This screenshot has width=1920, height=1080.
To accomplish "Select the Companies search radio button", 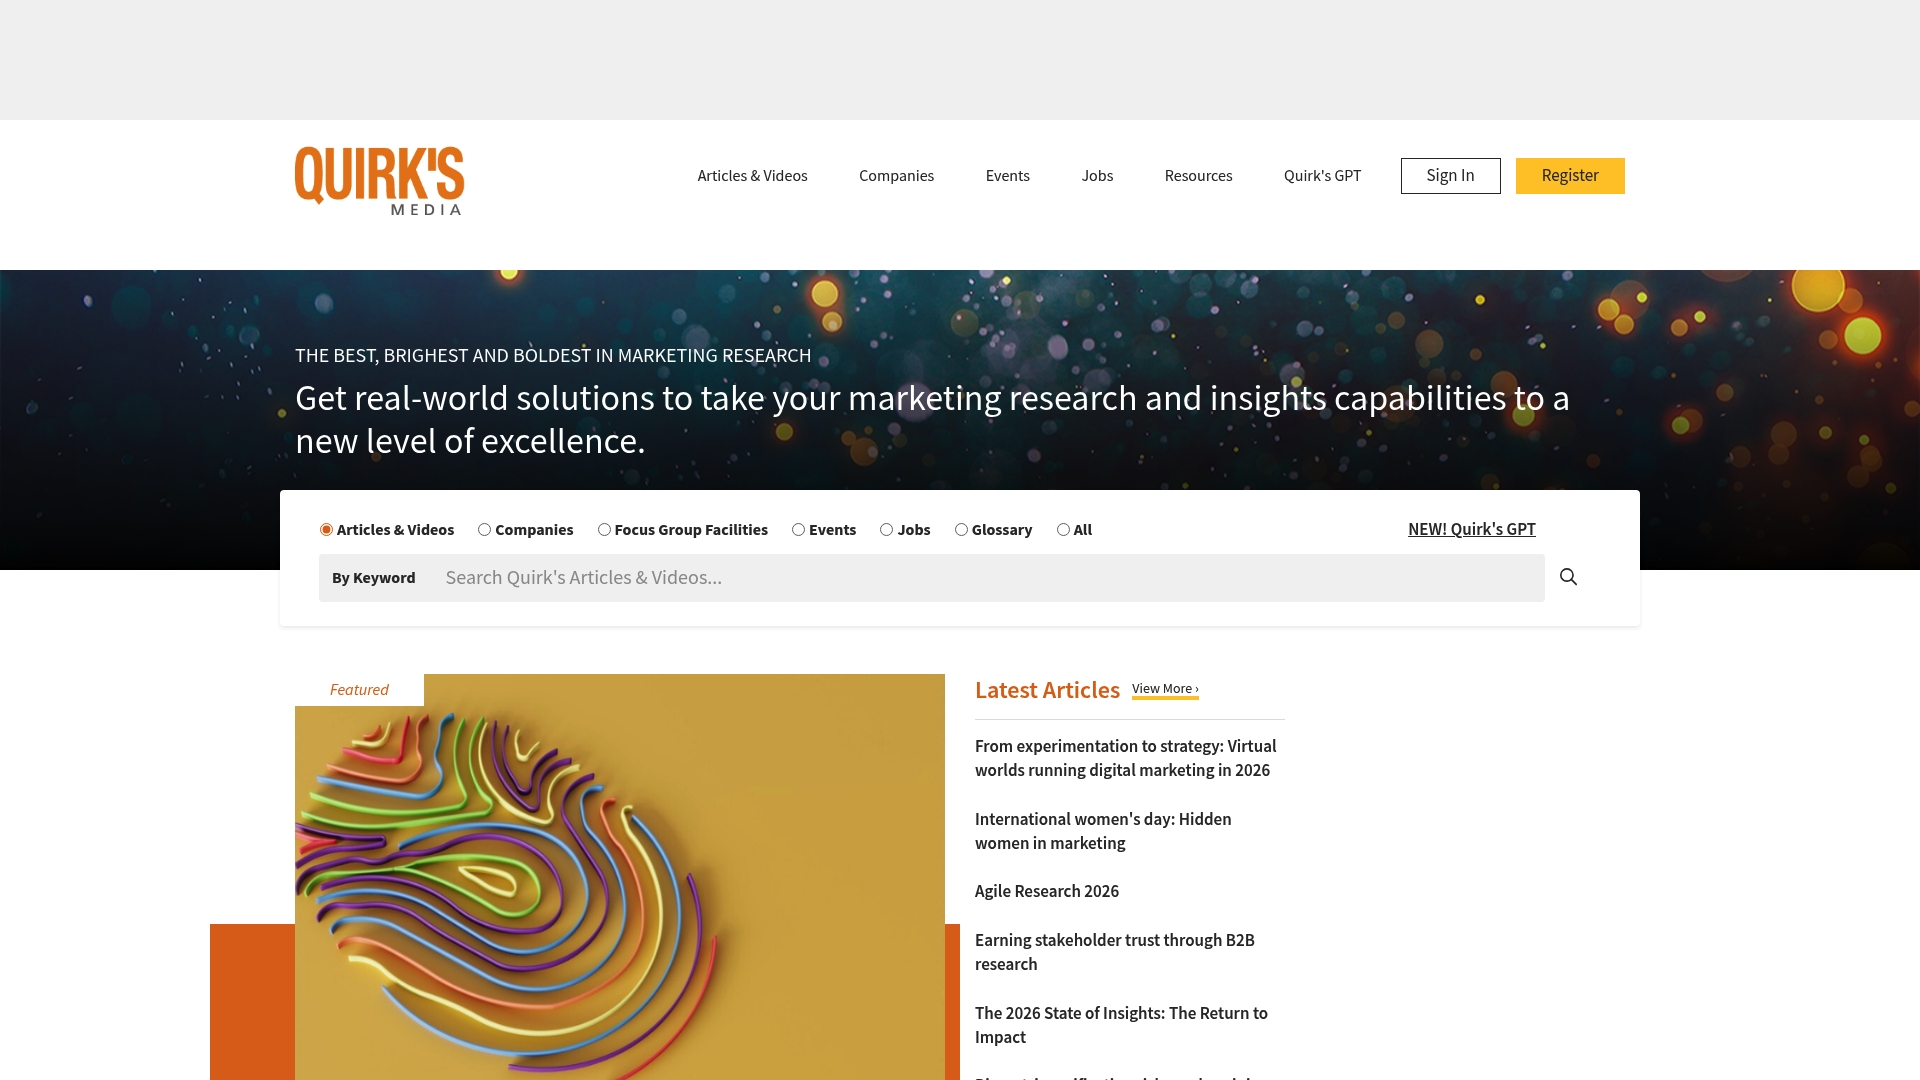I will click(x=485, y=529).
